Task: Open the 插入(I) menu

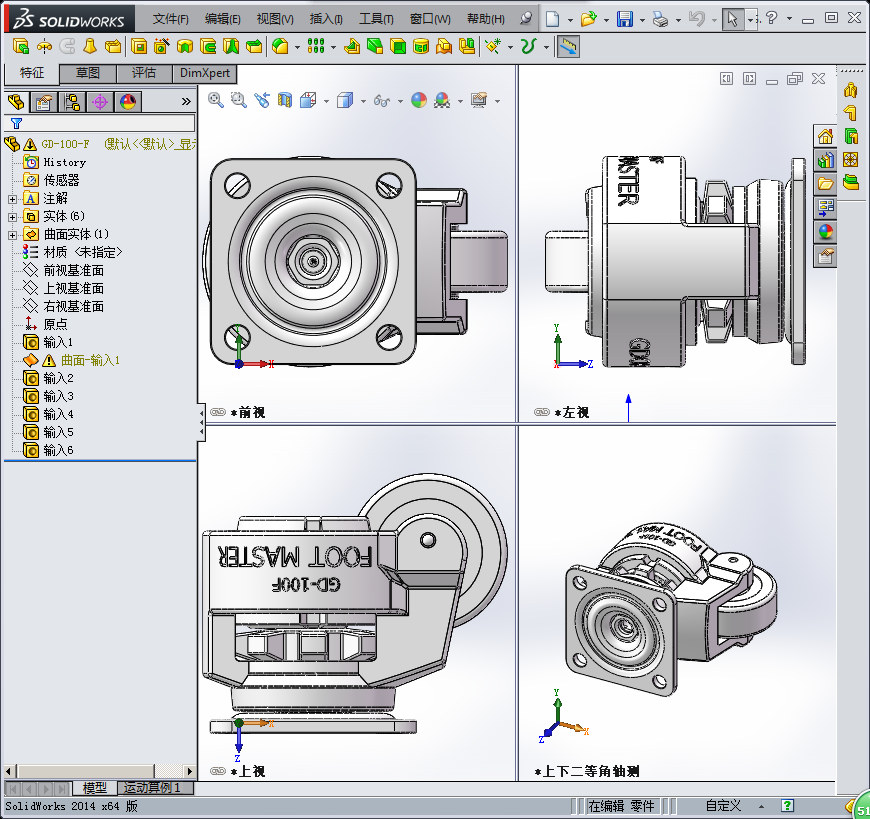Action: point(326,19)
